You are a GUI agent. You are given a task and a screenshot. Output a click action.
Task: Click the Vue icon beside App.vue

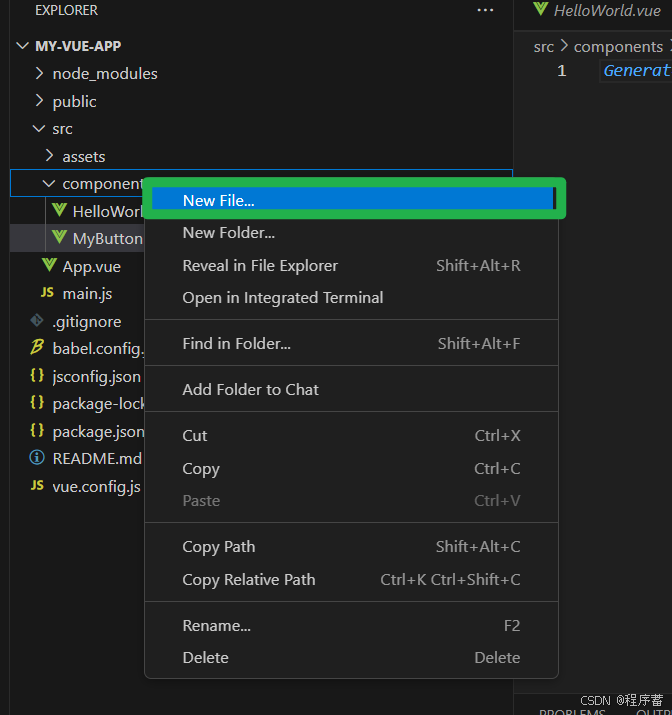click(x=49, y=266)
